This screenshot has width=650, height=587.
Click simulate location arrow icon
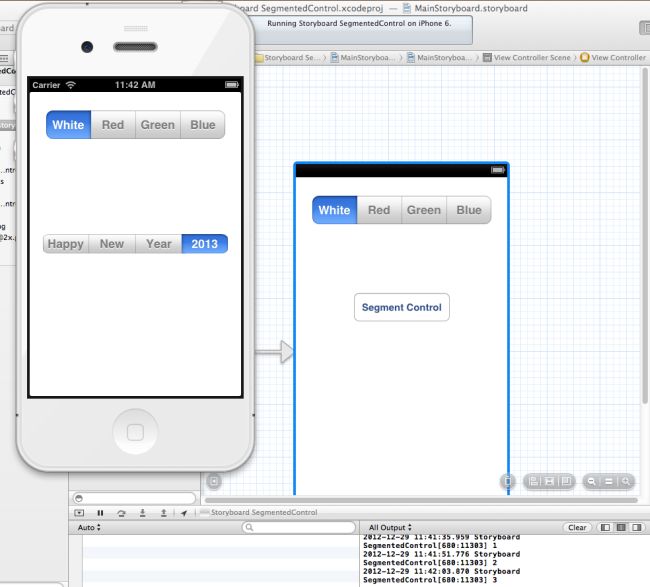coord(184,513)
